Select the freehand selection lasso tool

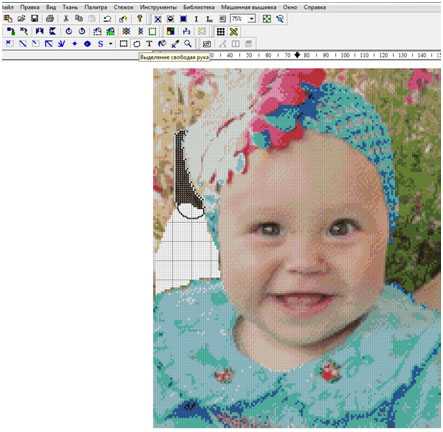point(137,44)
